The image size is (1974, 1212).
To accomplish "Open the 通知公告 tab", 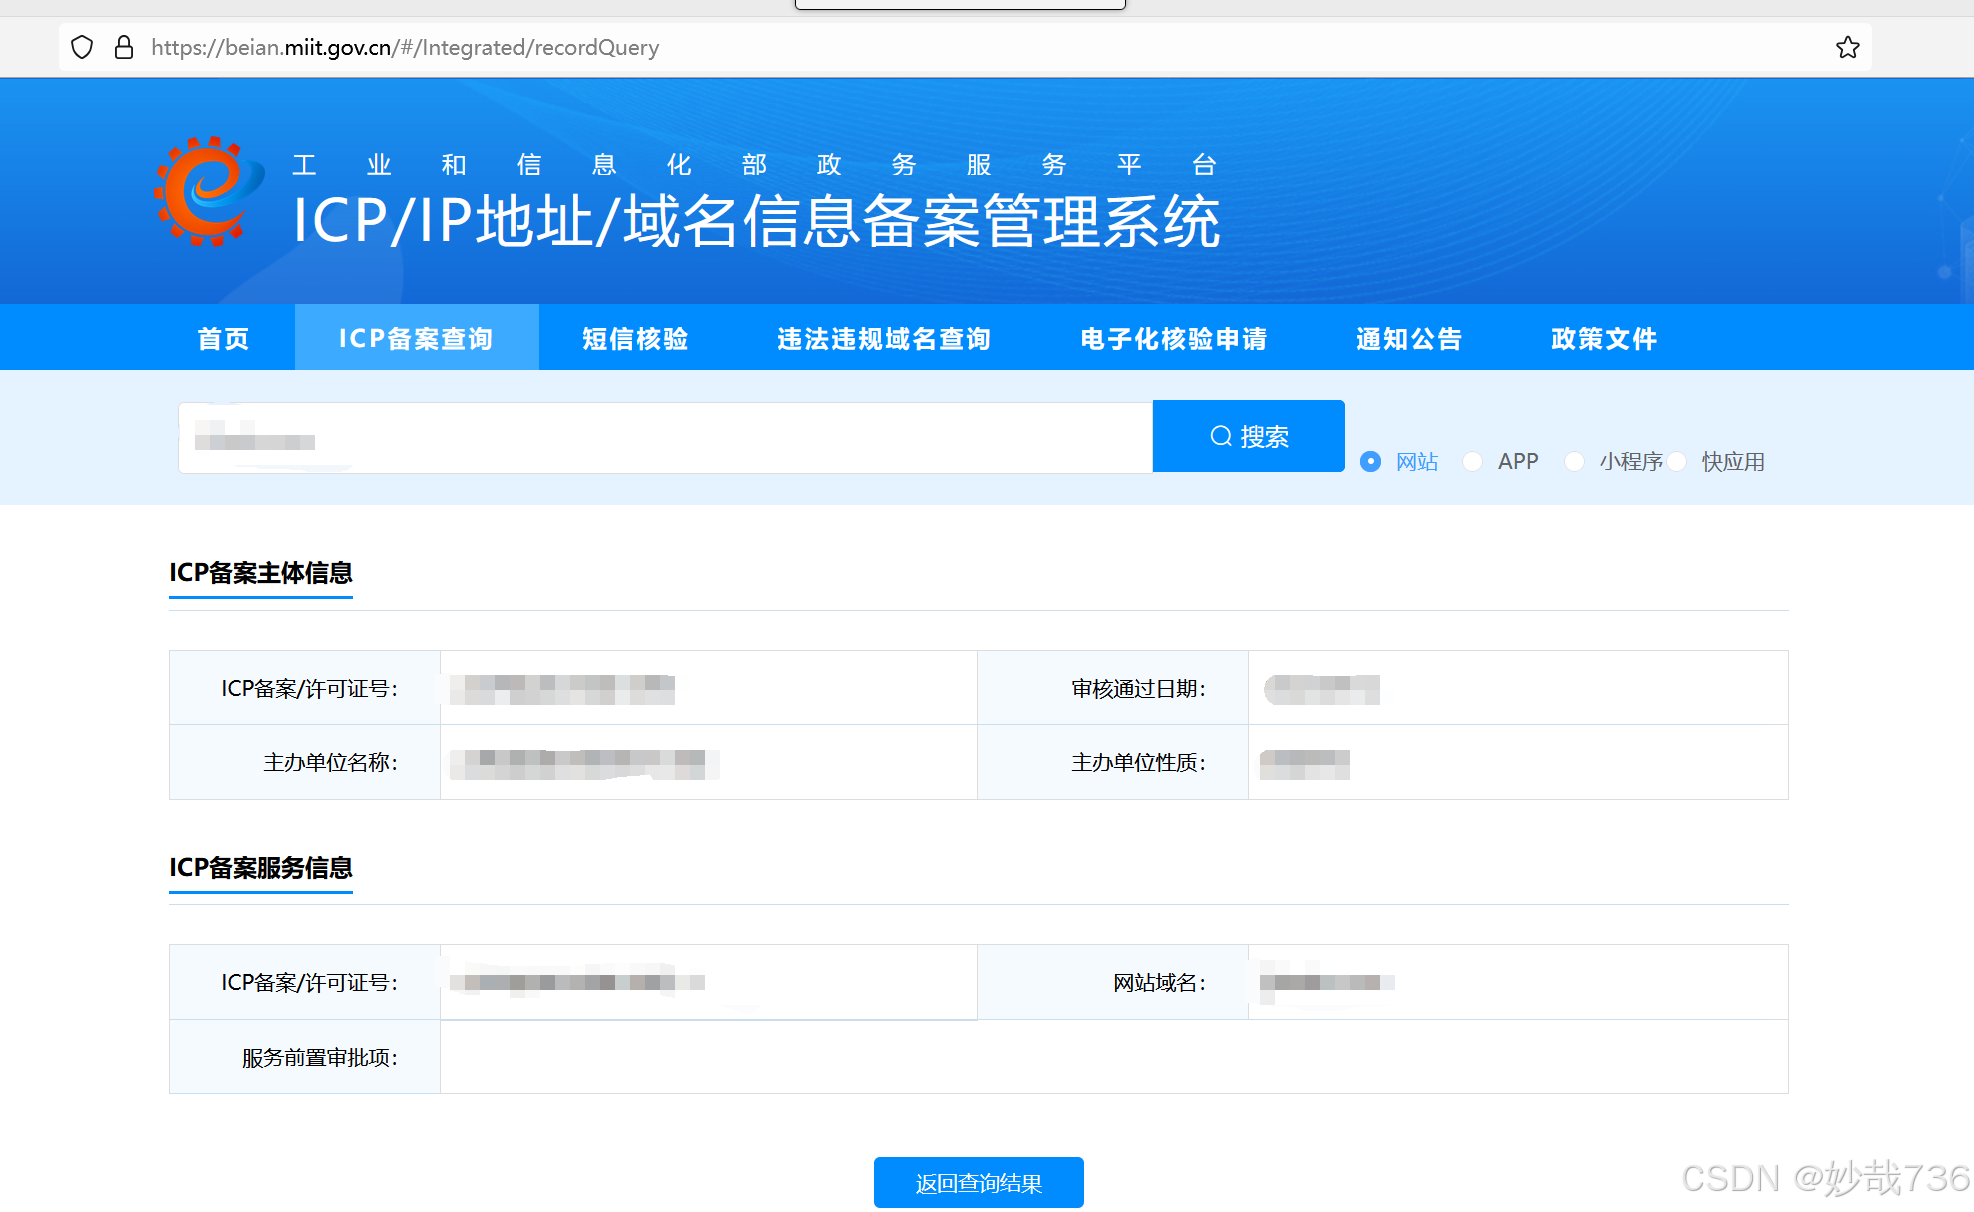I will (1409, 338).
